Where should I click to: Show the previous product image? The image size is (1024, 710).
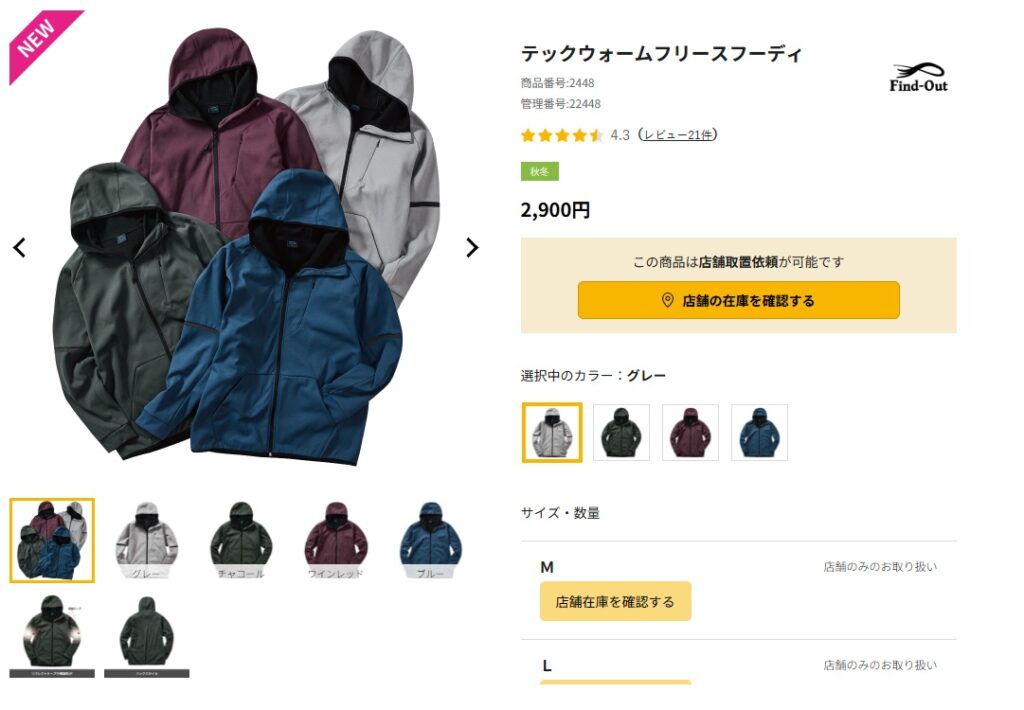(x=20, y=248)
